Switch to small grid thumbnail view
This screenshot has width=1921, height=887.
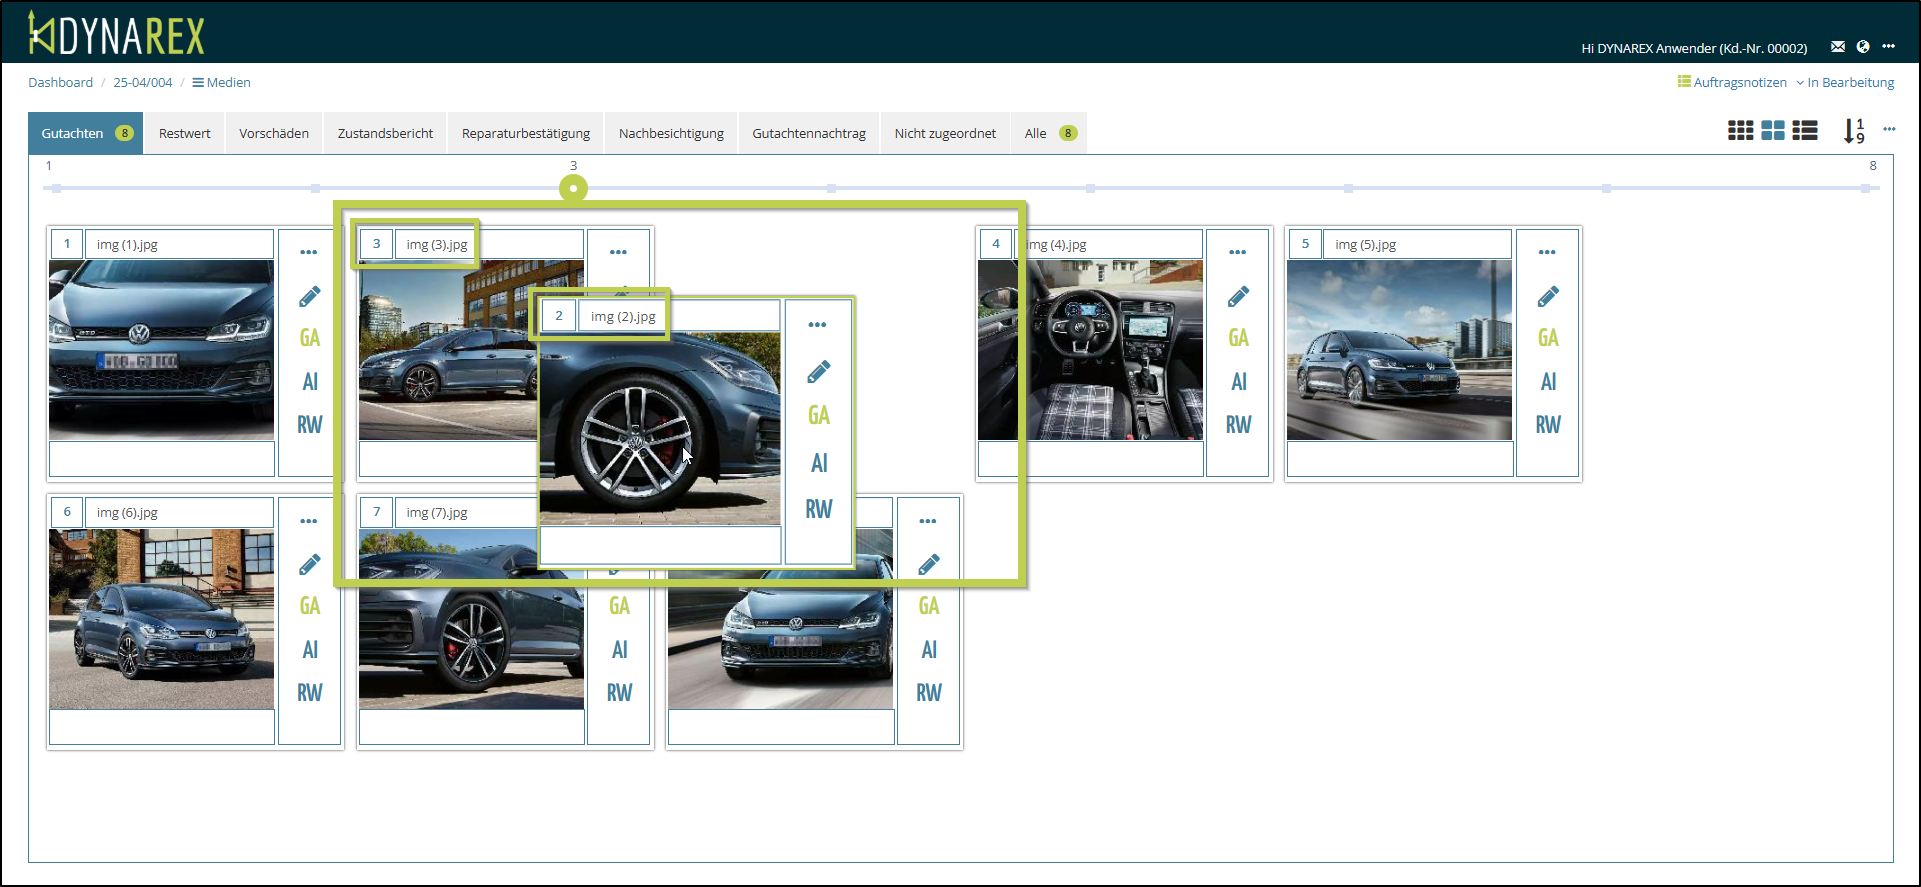pyautogui.click(x=1740, y=131)
